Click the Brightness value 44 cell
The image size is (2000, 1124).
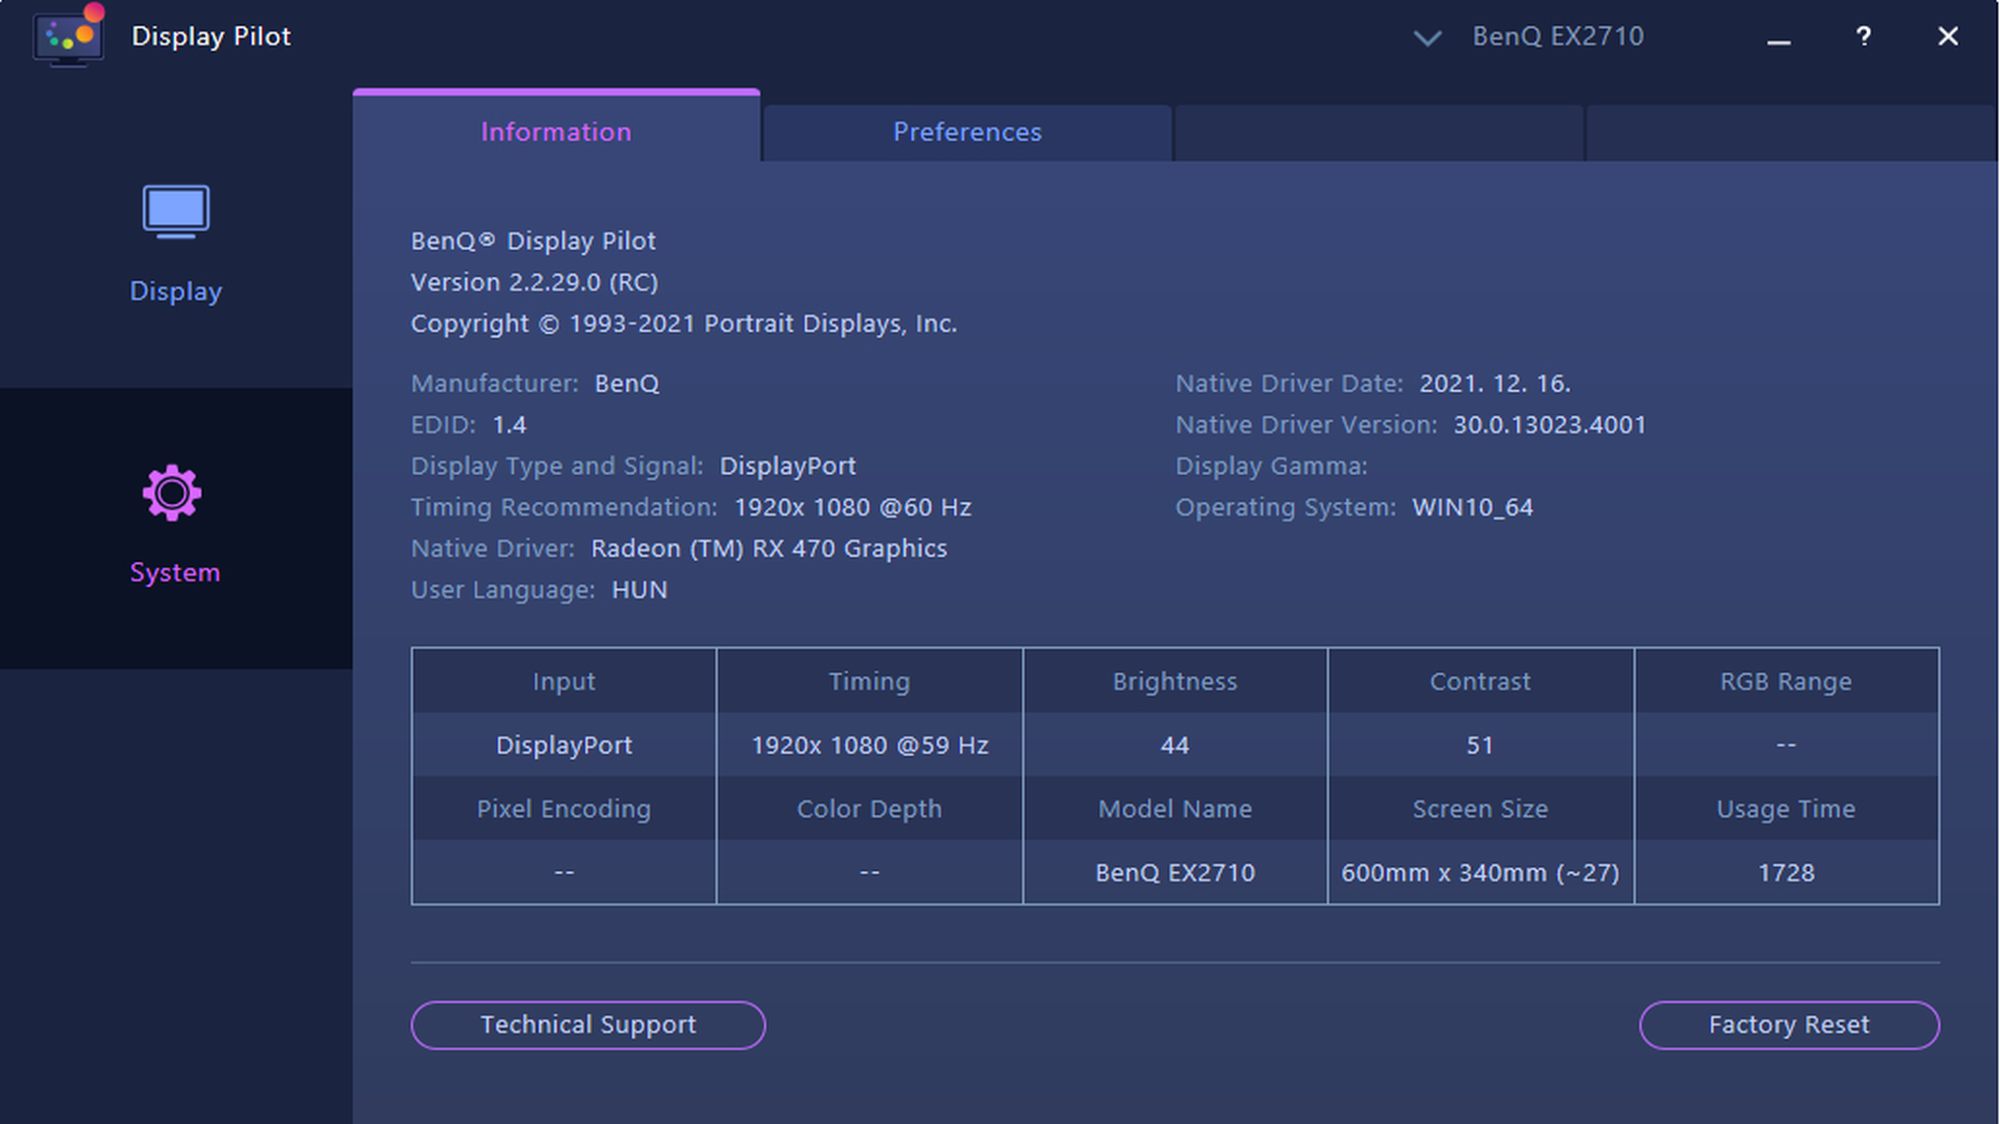(1175, 745)
